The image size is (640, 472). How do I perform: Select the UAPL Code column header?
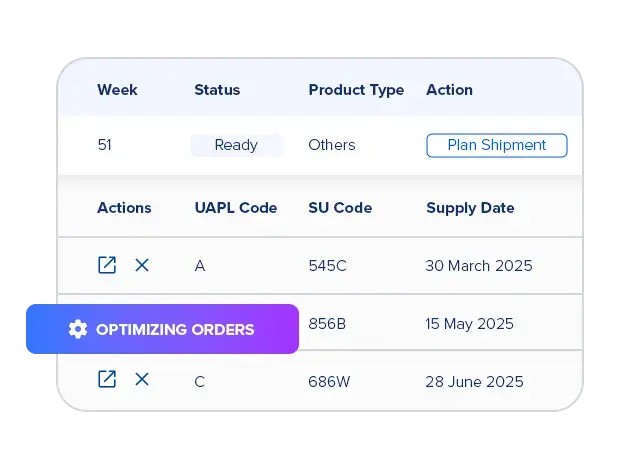(235, 208)
